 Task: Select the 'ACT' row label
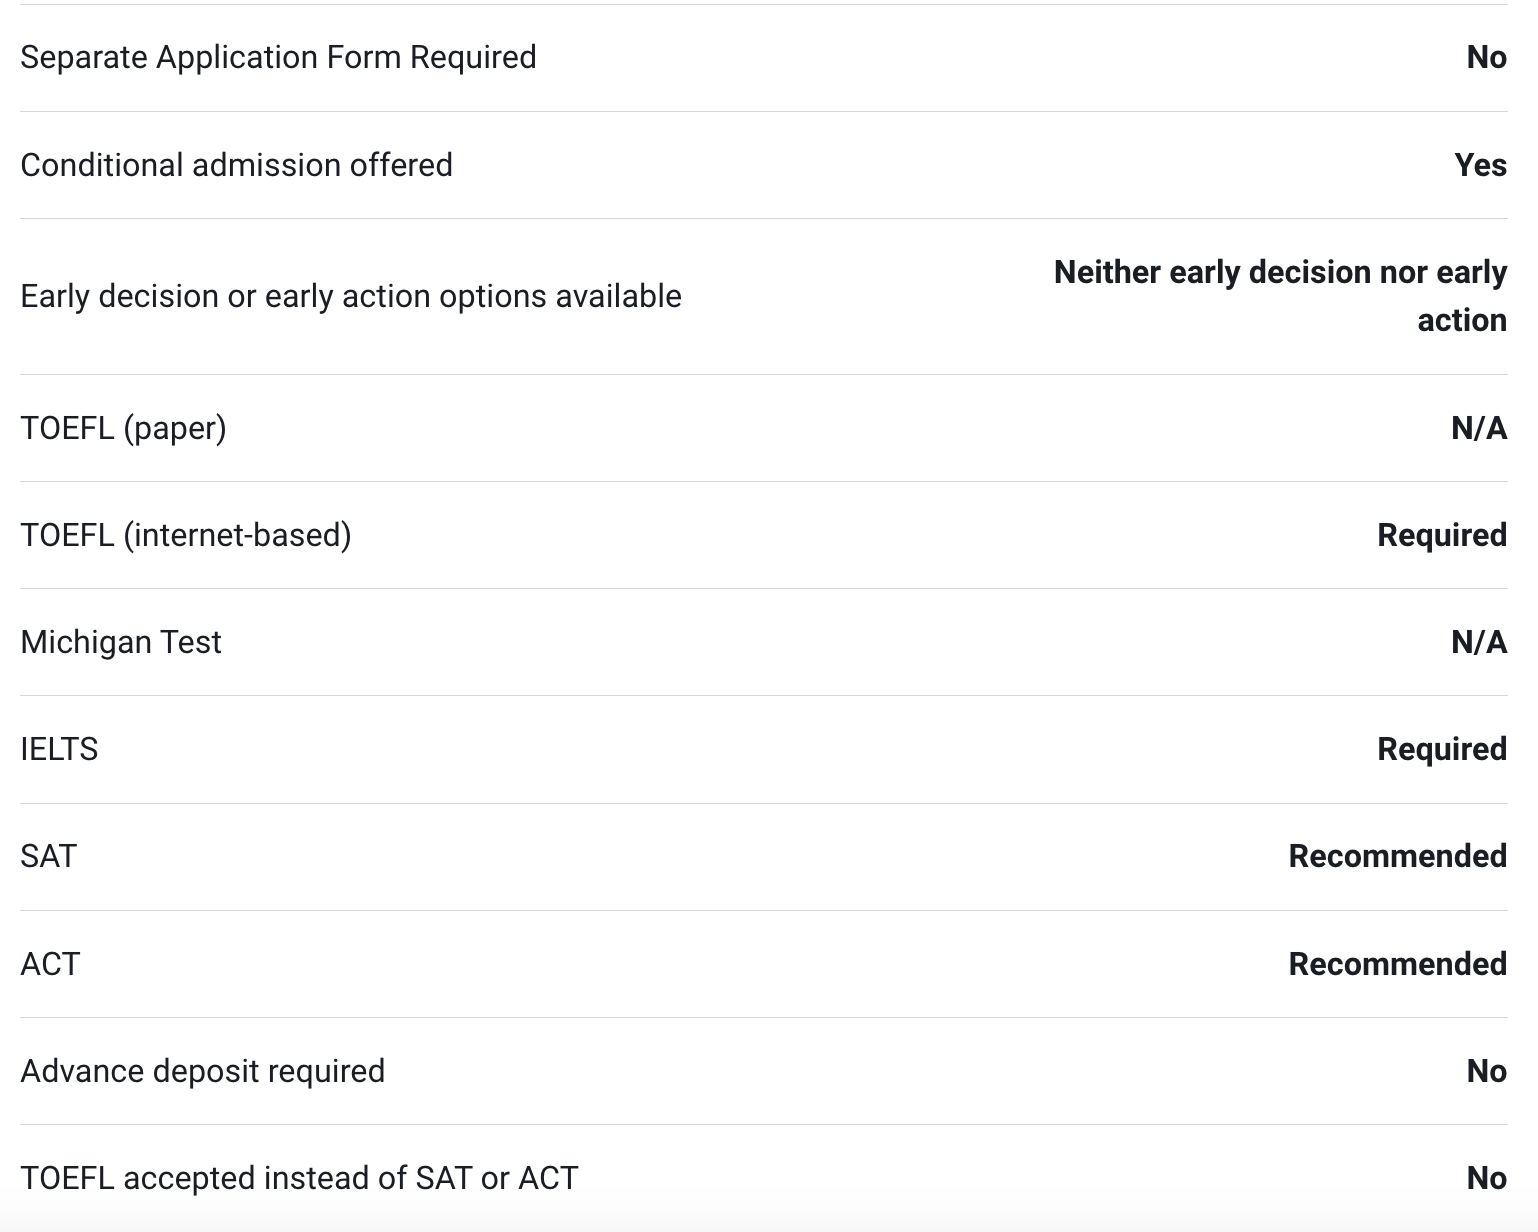[50, 964]
